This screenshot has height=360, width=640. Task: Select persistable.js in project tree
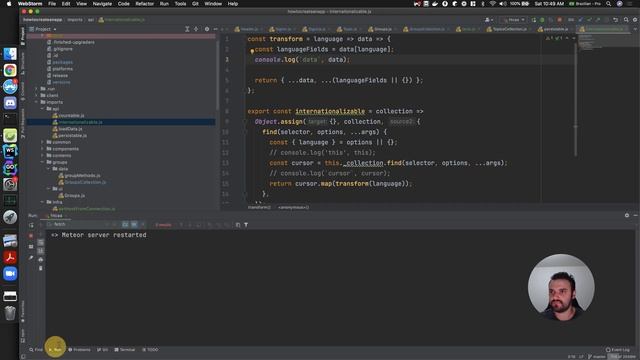coord(73,136)
